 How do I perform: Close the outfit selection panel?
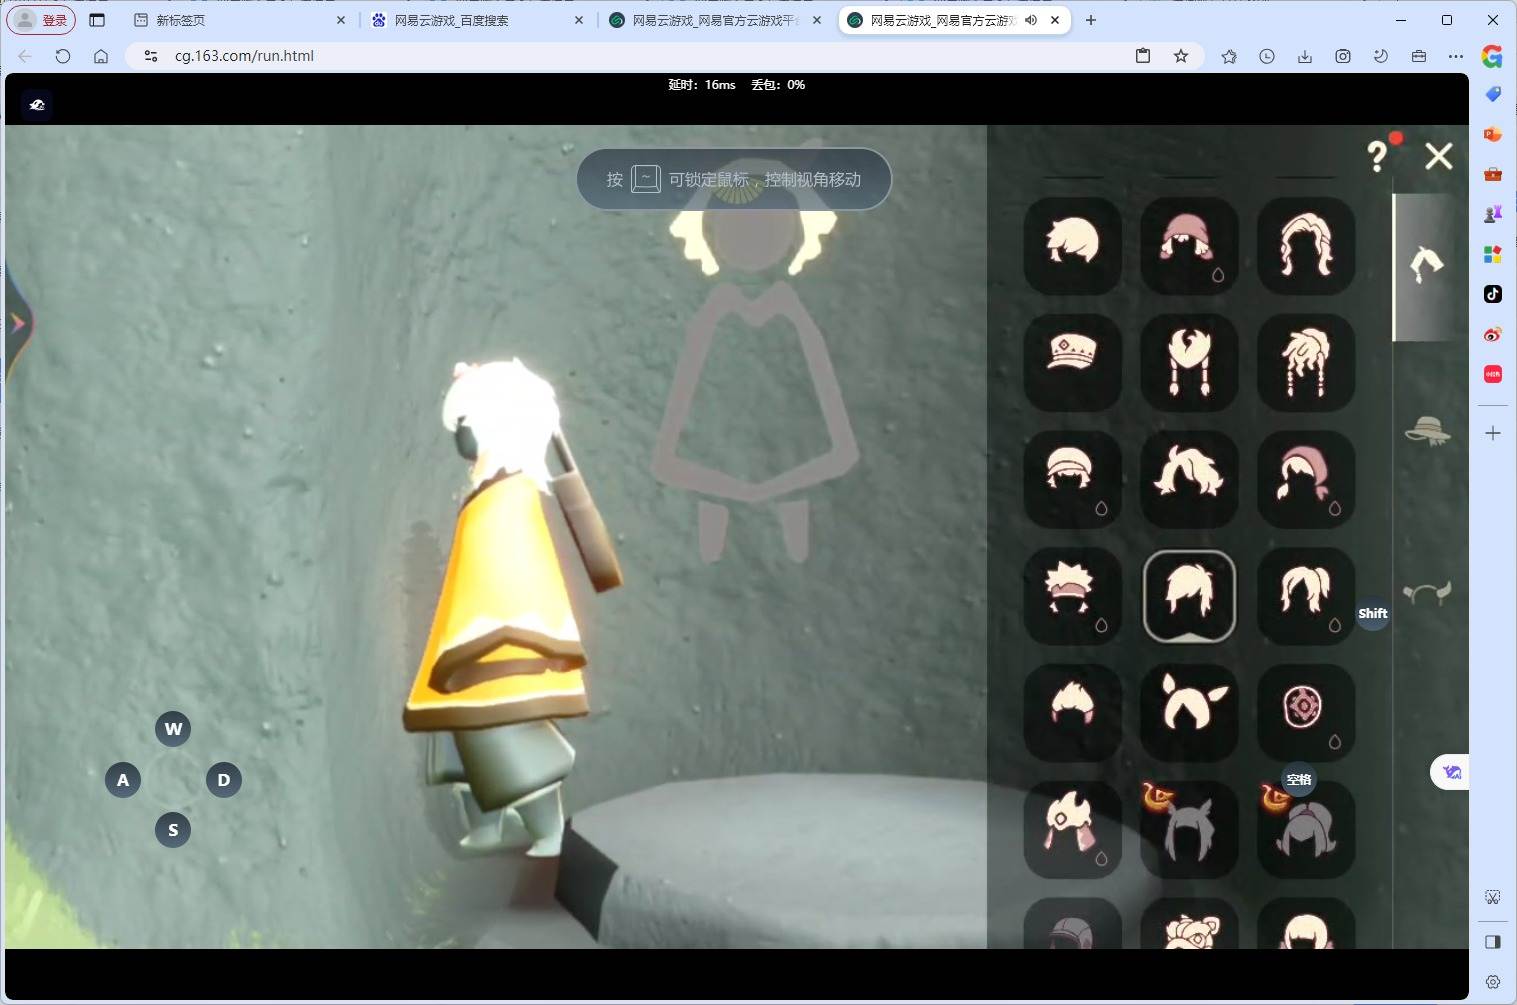point(1439,156)
